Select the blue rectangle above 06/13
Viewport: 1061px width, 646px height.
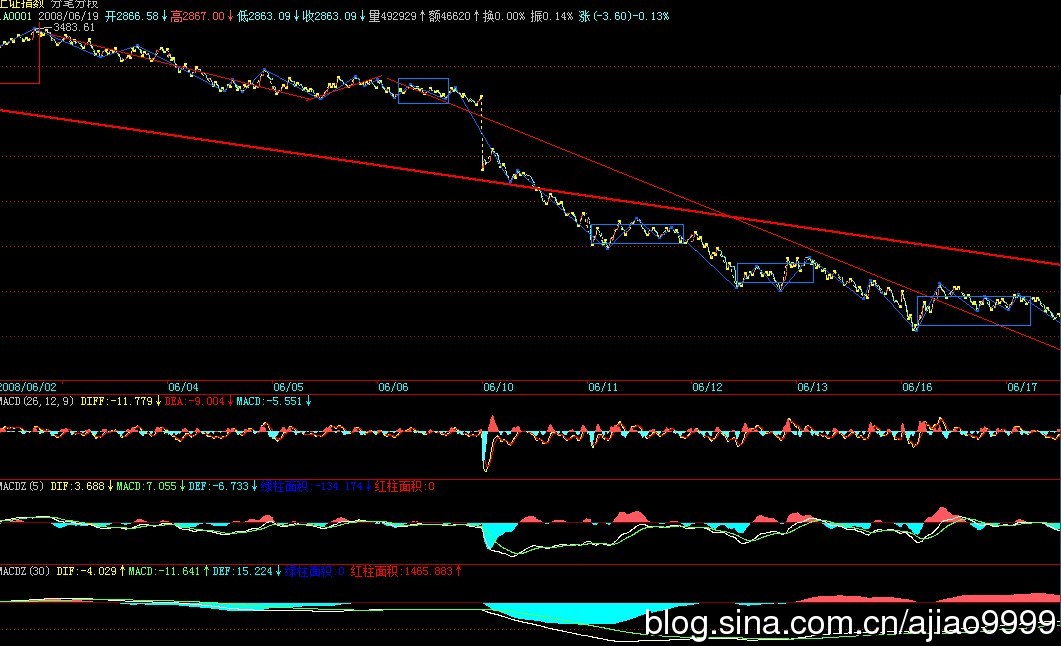[774, 273]
